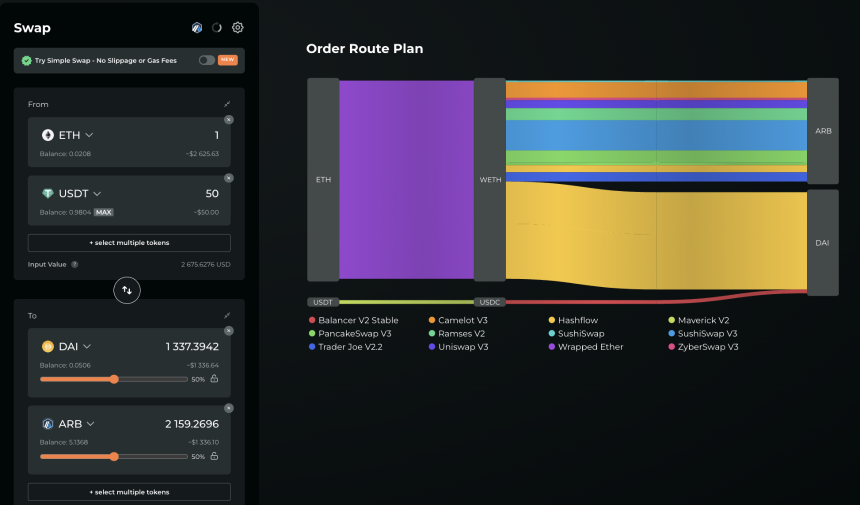Click the Maverick V2 legend dot

tap(672, 320)
